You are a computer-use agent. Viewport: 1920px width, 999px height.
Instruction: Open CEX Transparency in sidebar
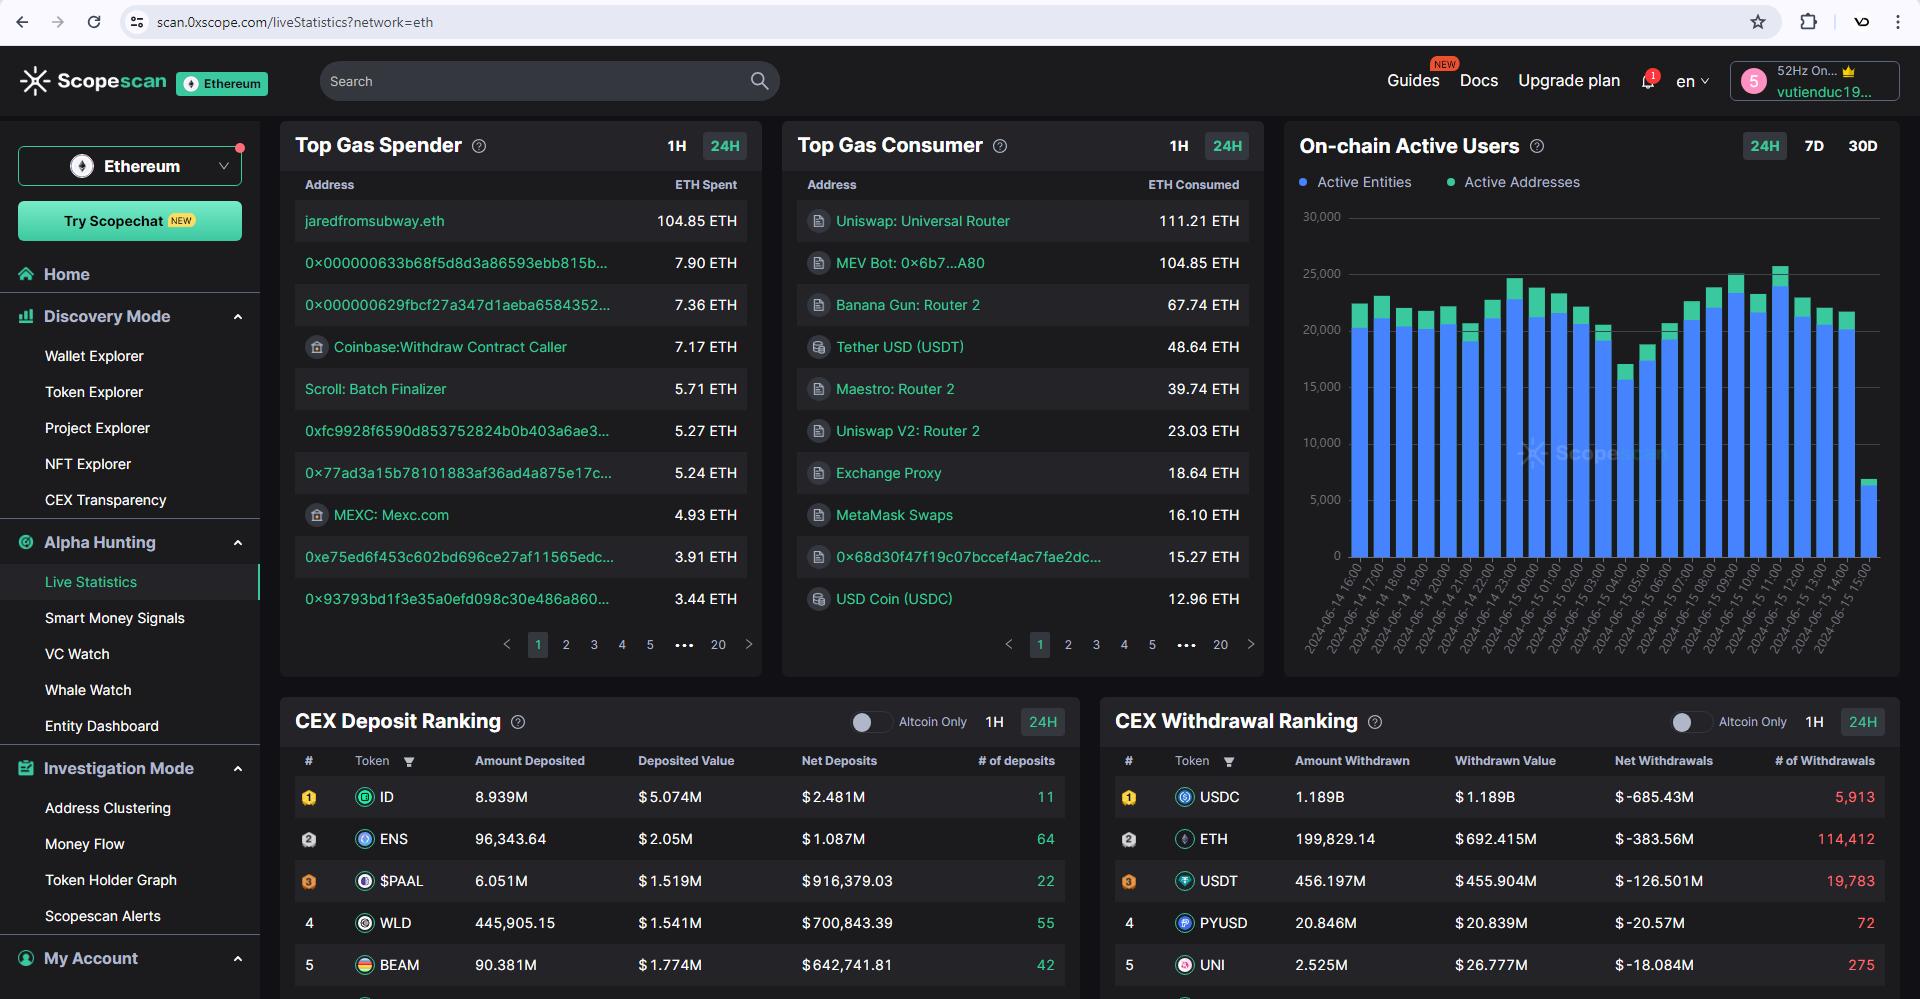point(105,500)
